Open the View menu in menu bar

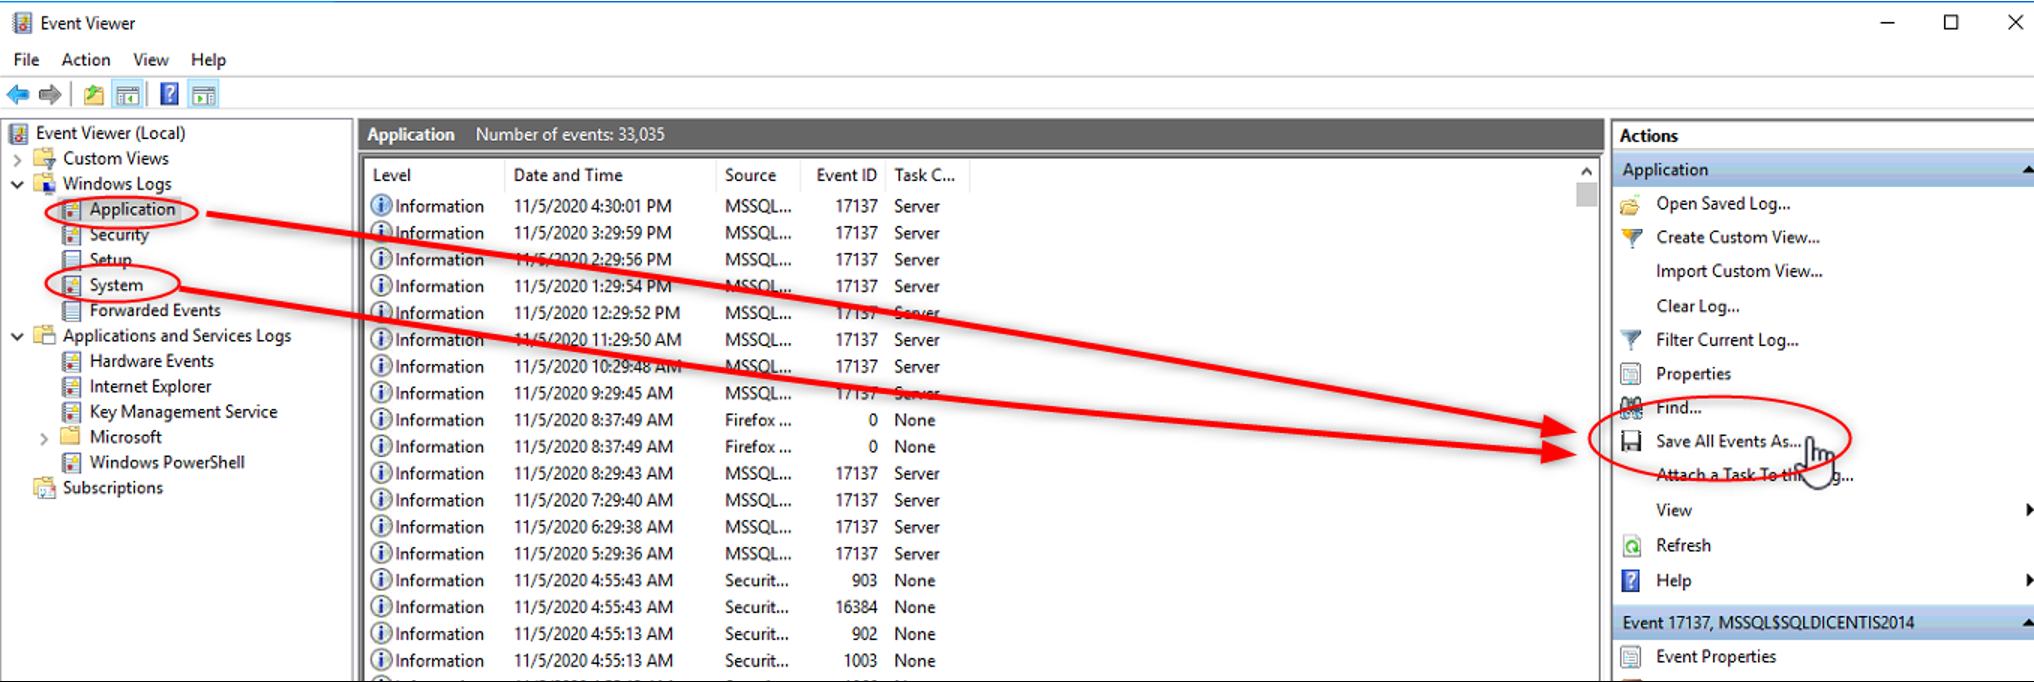tap(151, 60)
